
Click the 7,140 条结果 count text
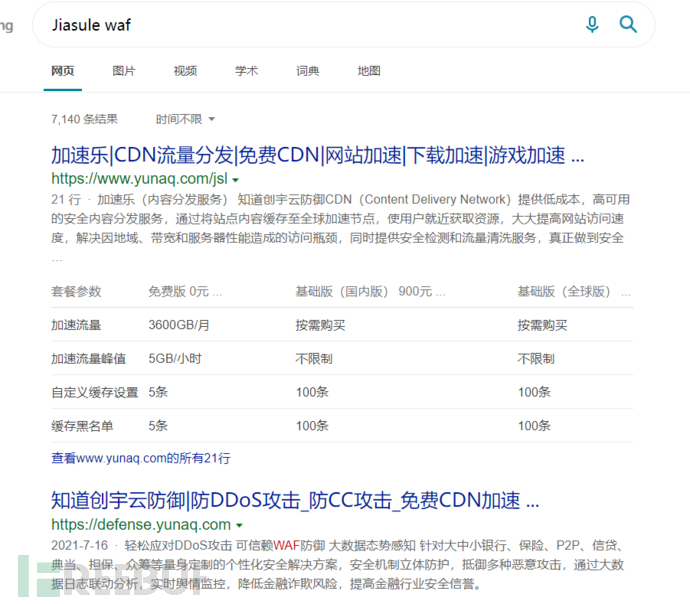coord(84,119)
